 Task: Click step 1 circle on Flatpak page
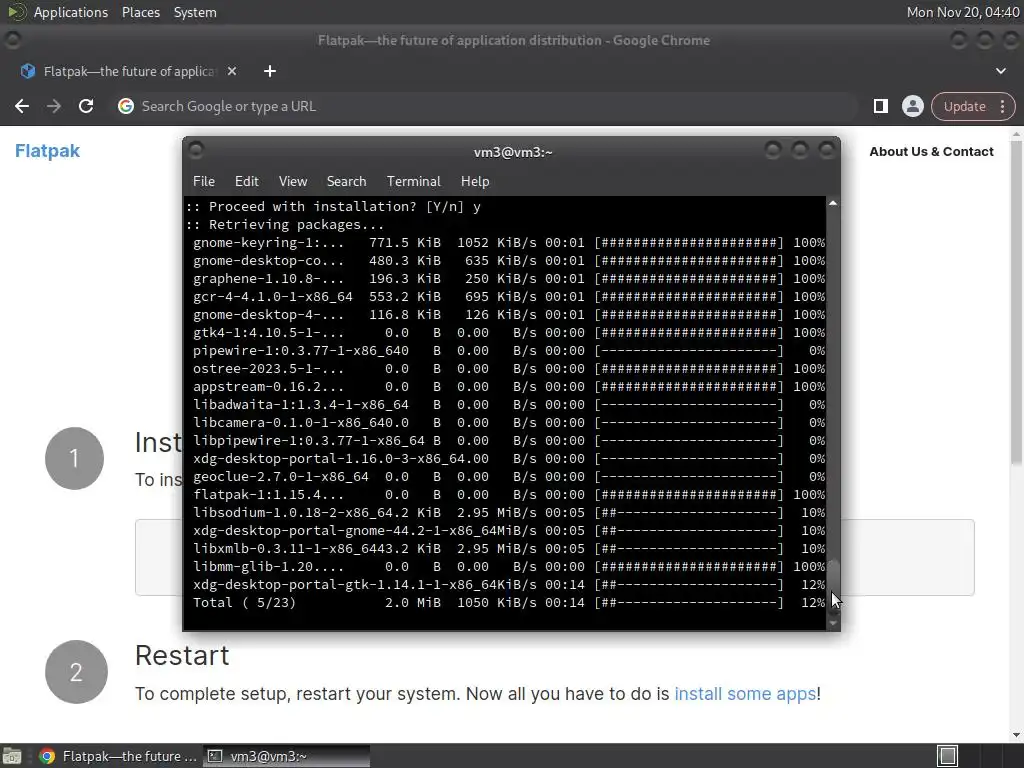pyautogui.click(x=74, y=458)
